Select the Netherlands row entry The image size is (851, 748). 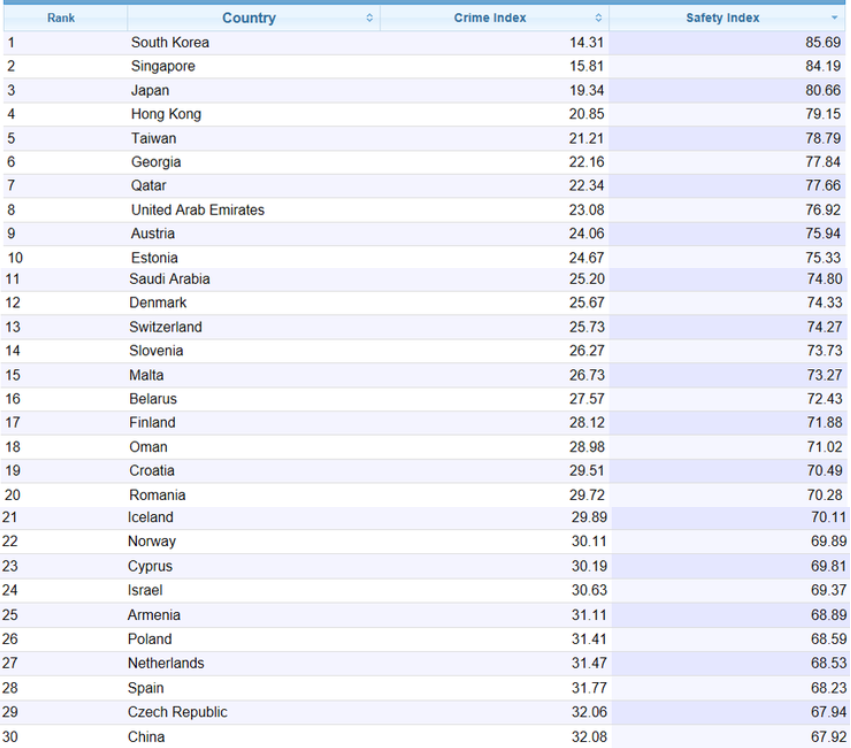coord(166,663)
